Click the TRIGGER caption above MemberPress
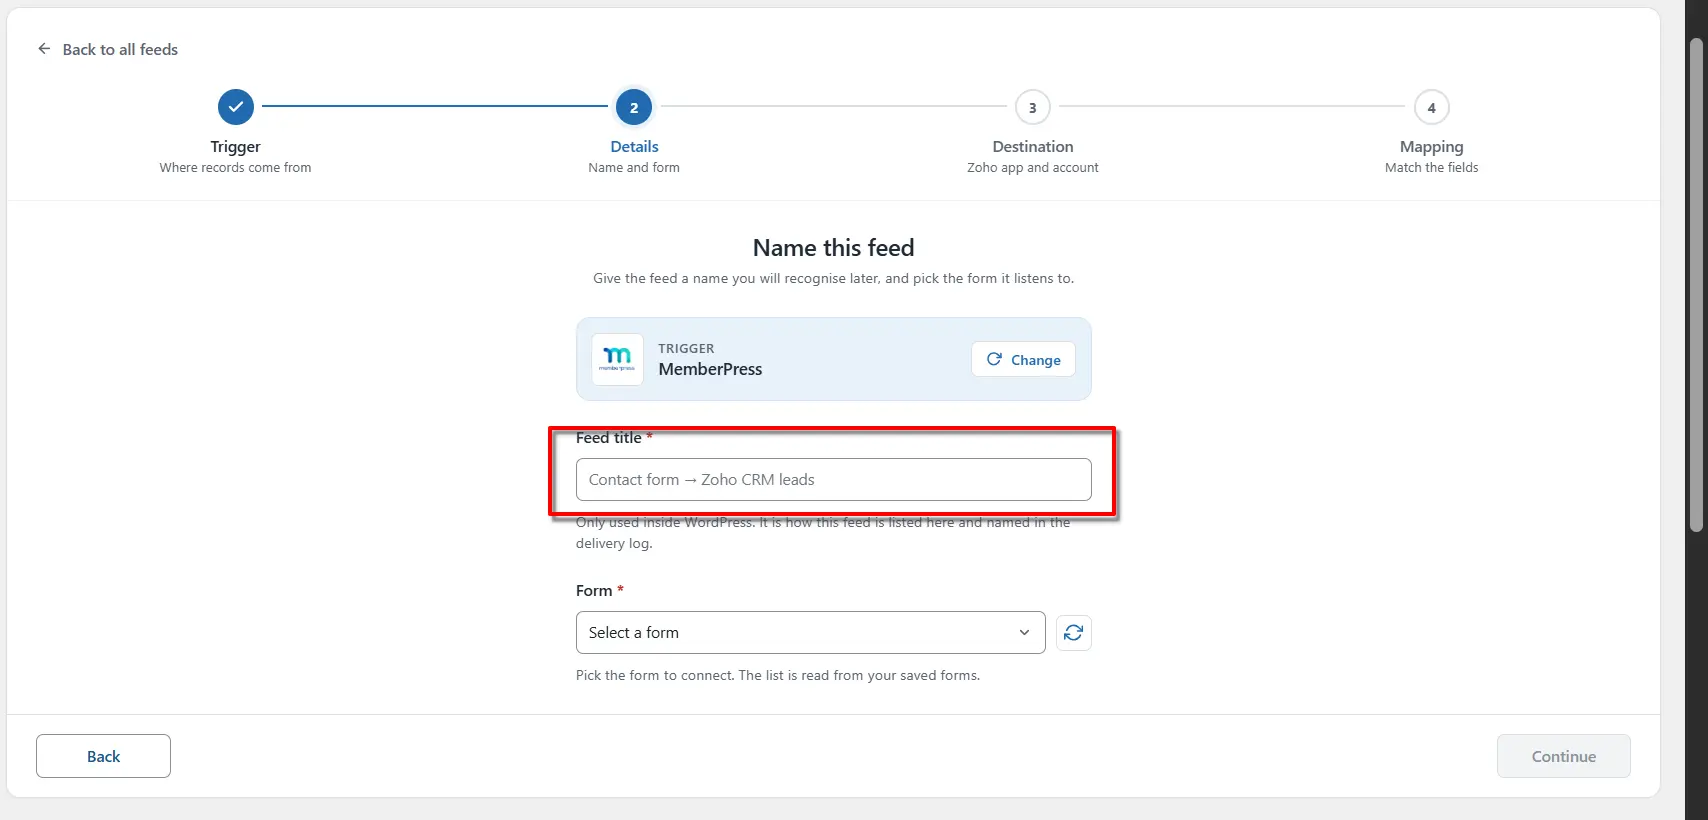 686,348
